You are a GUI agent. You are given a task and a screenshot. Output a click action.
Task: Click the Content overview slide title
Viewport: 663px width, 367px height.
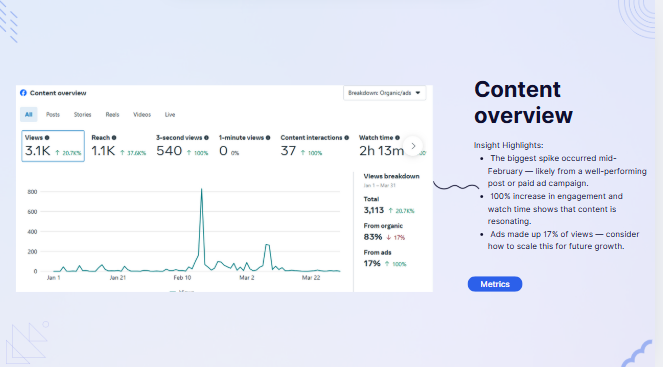pos(523,102)
